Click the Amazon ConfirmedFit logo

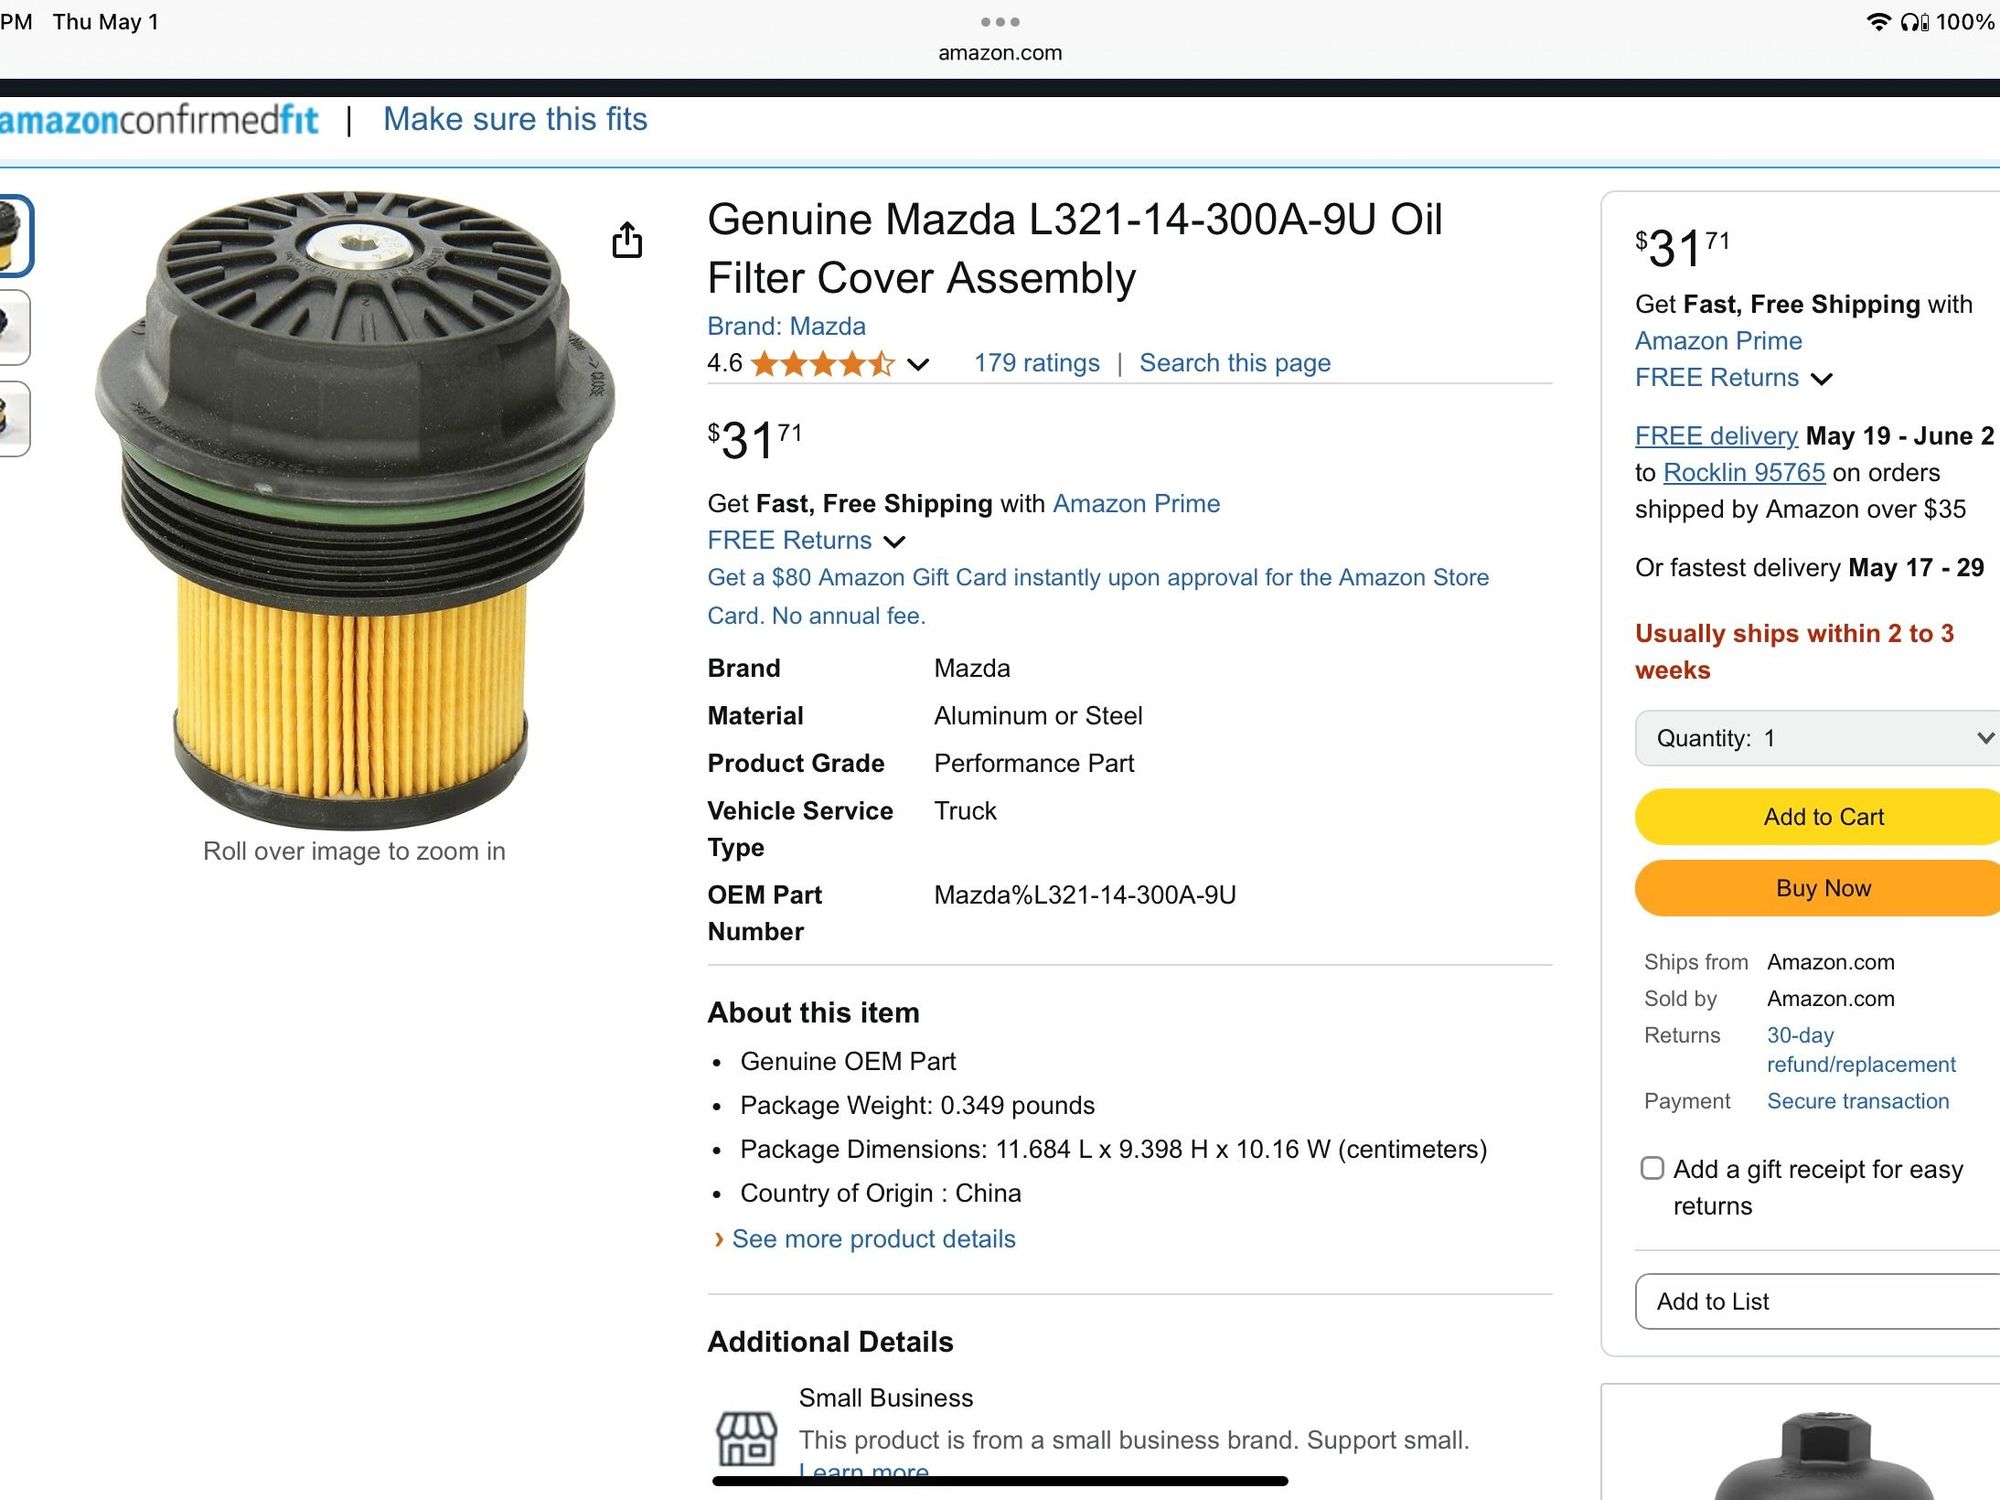(159, 120)
